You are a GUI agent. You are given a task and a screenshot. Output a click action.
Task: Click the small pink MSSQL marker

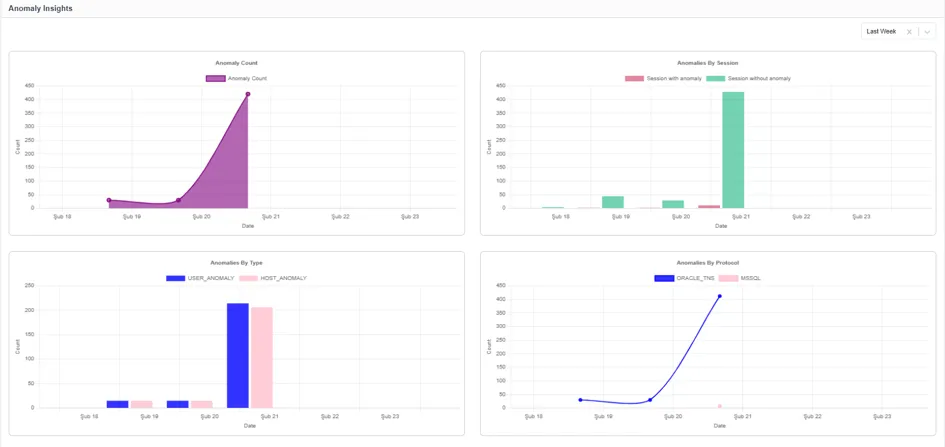(x=720, y=406)
